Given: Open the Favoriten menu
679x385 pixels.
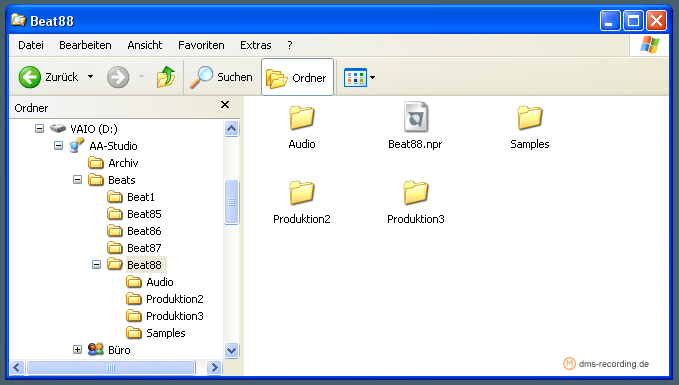Looking at the screenshot, I should pos(201,45).
